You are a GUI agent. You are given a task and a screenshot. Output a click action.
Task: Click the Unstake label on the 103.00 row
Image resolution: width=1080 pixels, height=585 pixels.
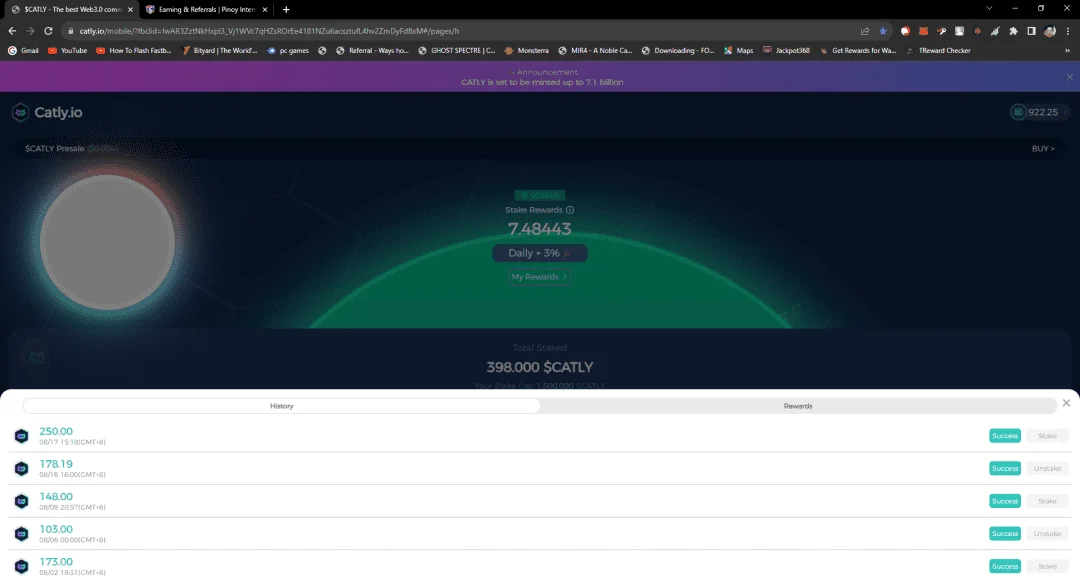click(1047, 533)
